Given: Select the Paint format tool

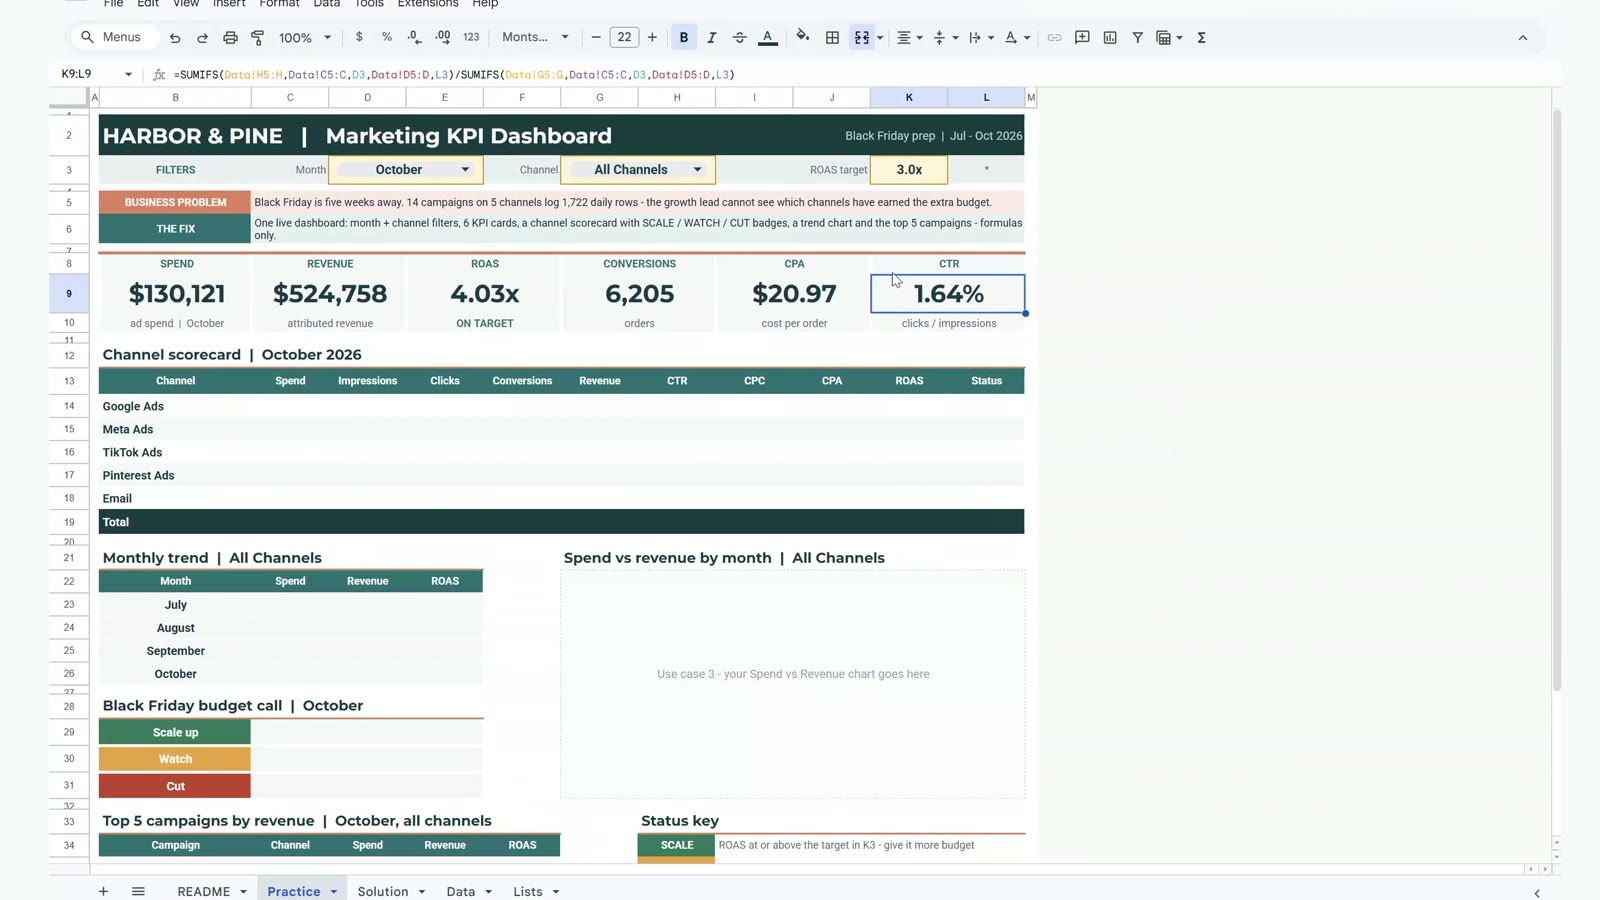Looking at the screenshot, I should pyautogui.click(x=258, y=38).
